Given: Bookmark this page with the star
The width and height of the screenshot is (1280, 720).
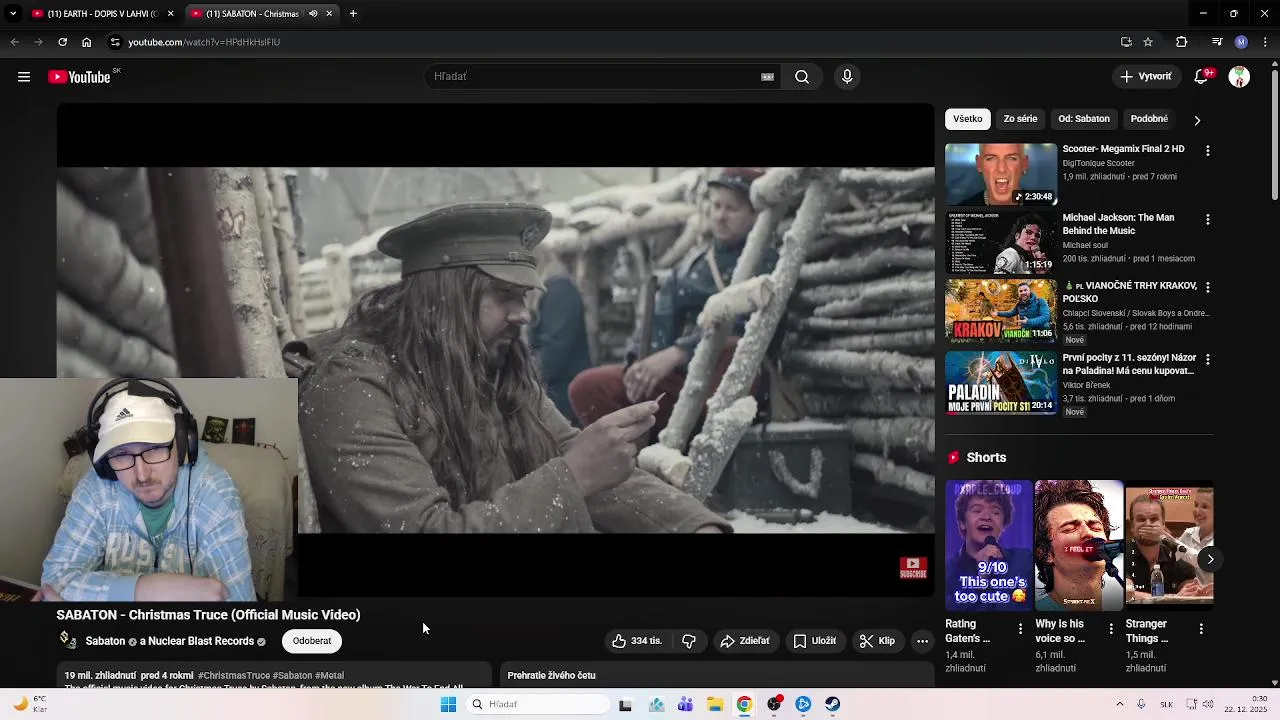Looking at the screenshot, I should (x=1148, y=42).
